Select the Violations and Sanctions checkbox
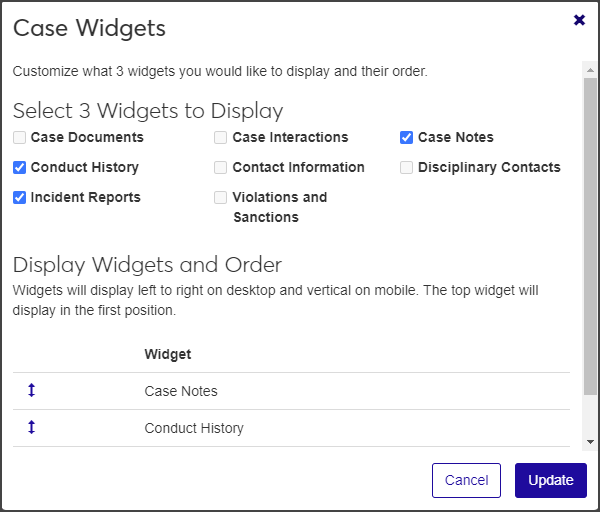This screenshot has width=600, height=512. 221,198
